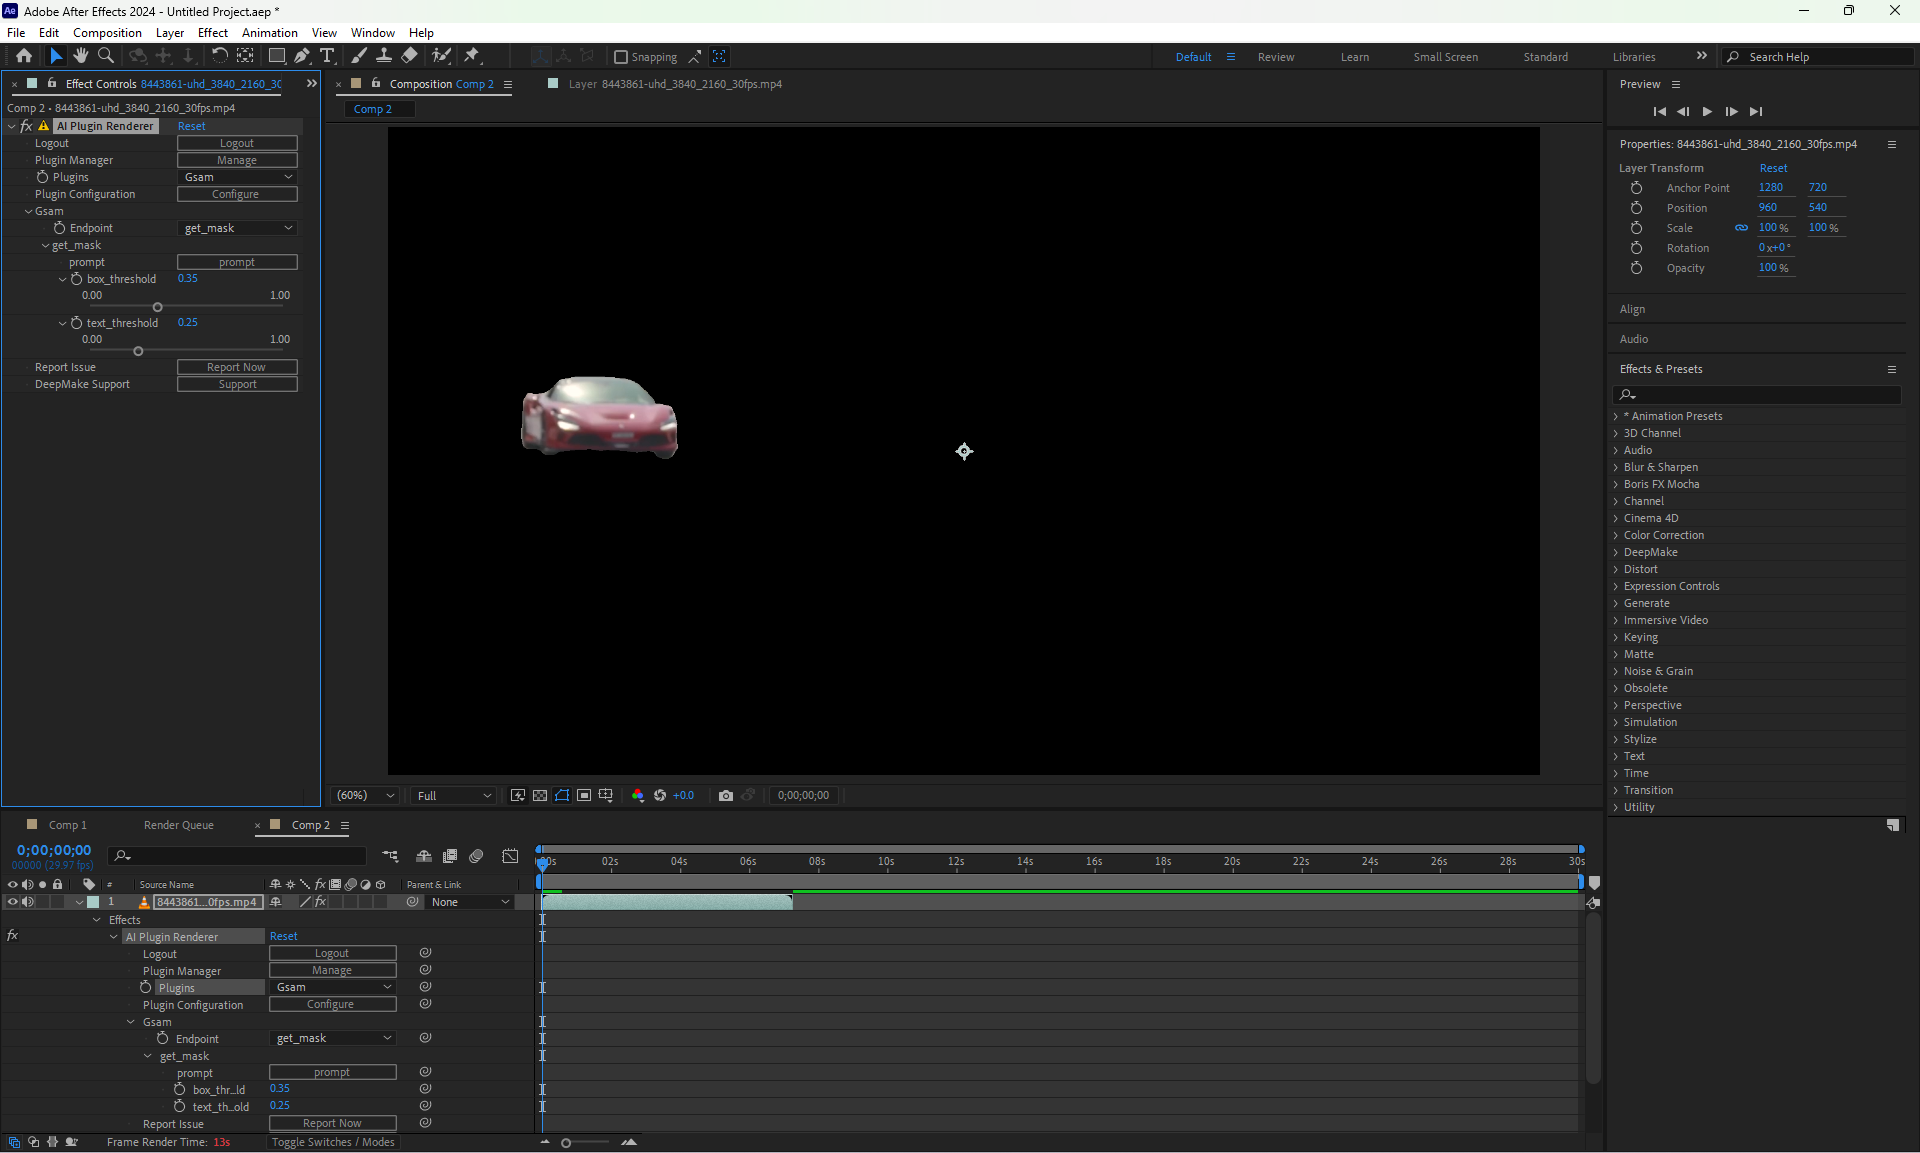Screen dimensions: 1920x1153
Task: Select the Rotation tool
Action: (x=219, y=56)
